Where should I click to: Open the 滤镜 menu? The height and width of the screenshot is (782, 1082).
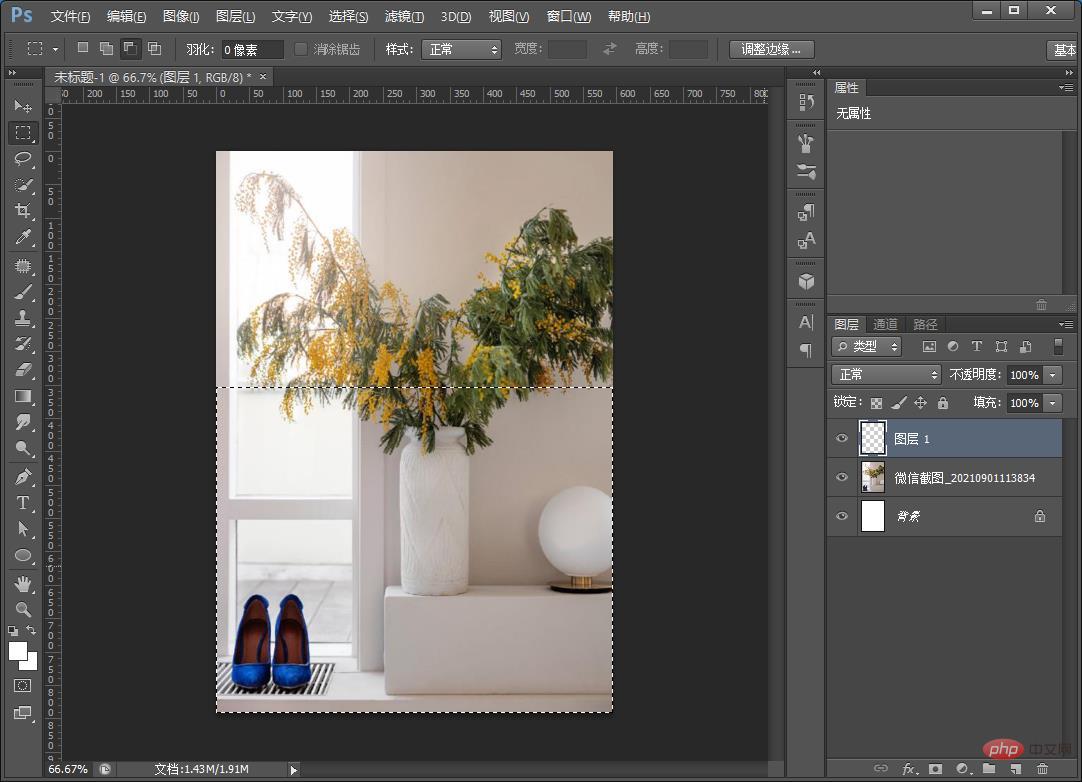(404, 17)
